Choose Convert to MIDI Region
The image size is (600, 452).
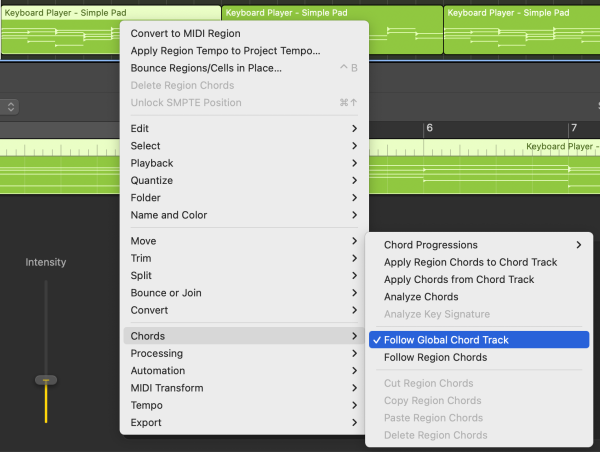click(244, 33)
